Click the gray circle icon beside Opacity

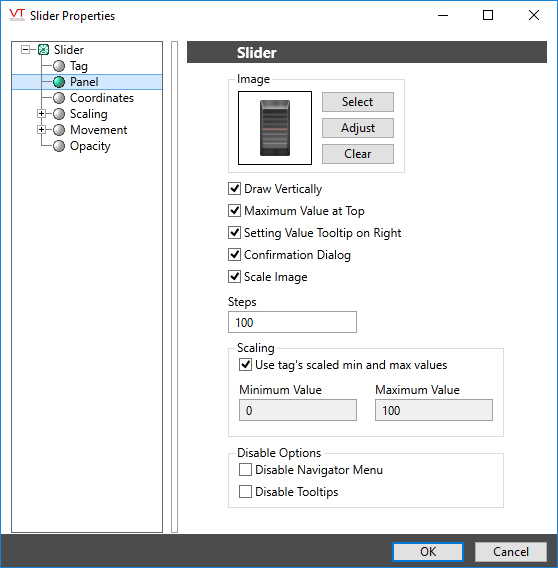point(59,146)
